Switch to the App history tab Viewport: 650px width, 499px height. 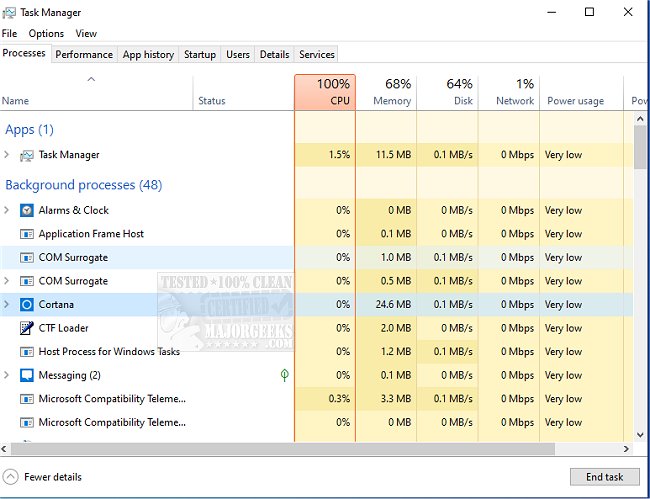(148, 54)
